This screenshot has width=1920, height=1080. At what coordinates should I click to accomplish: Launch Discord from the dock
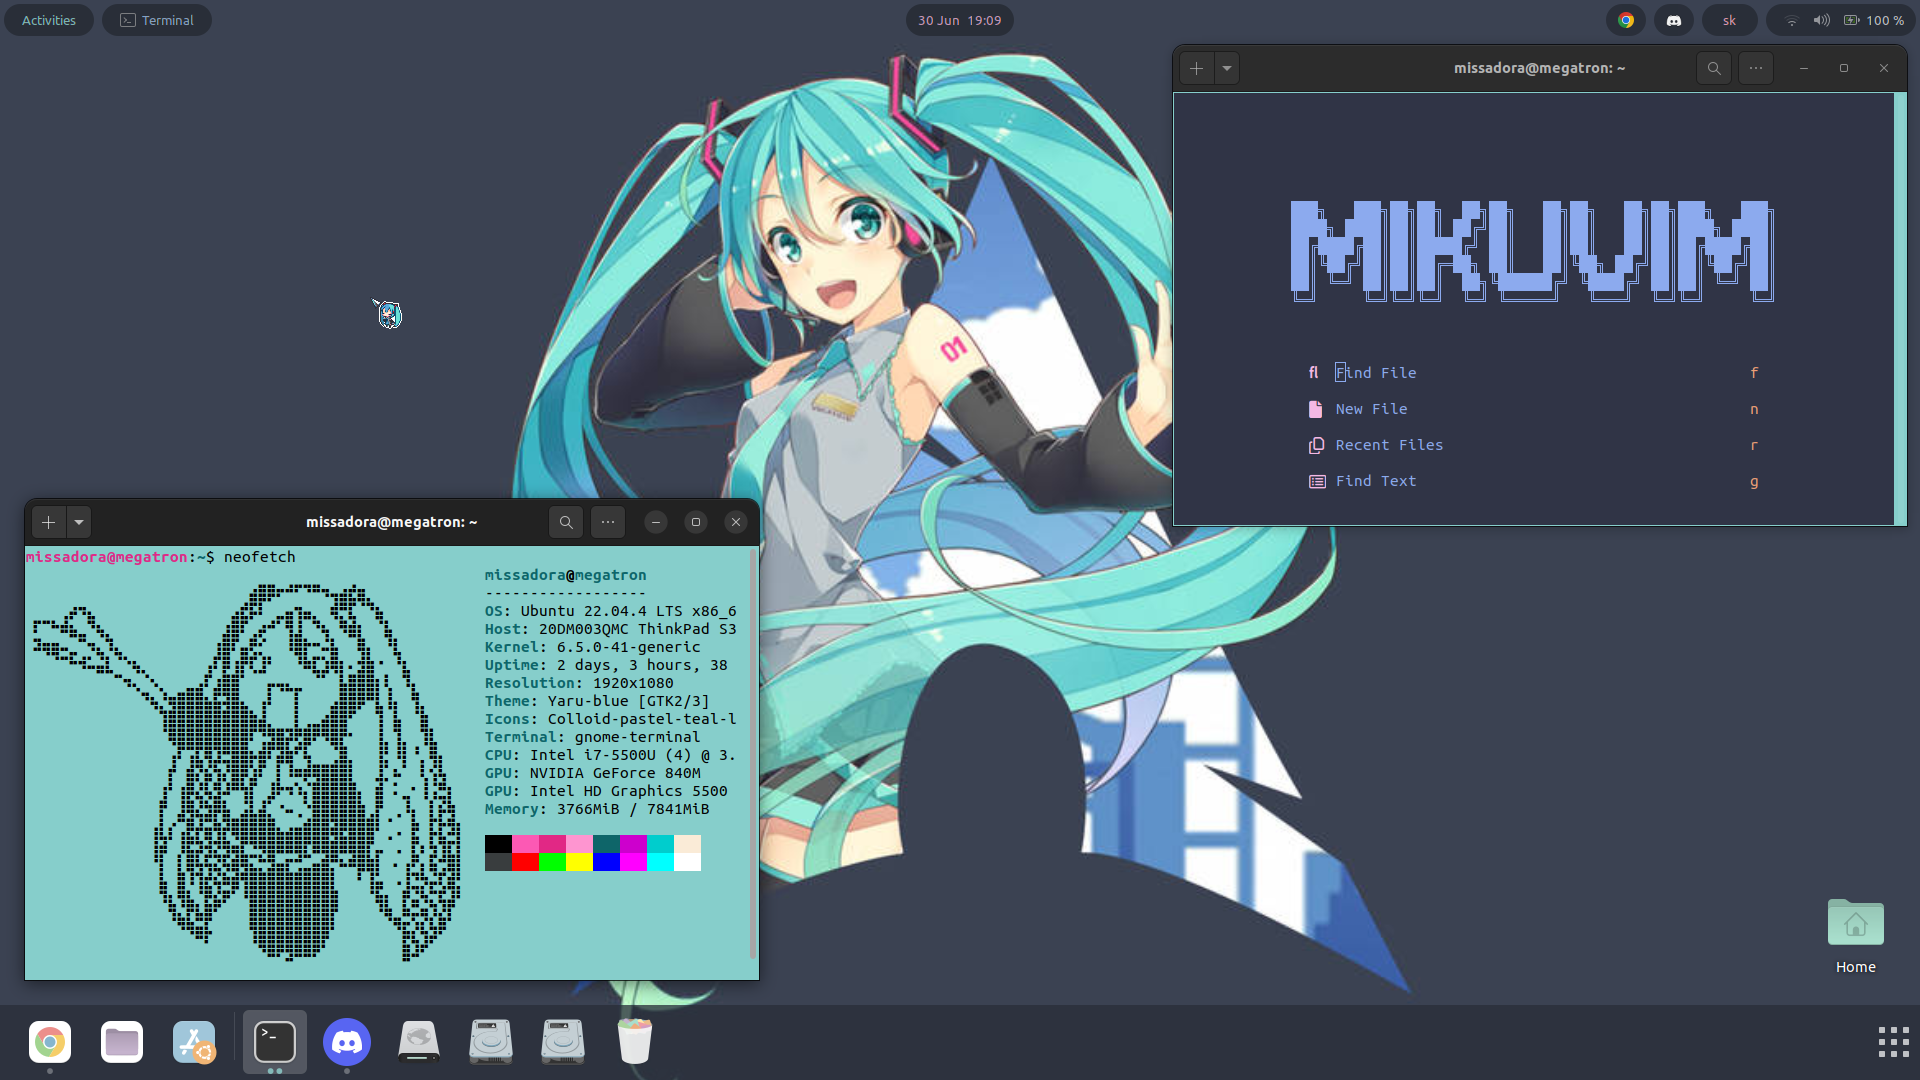pos(347,1042)
